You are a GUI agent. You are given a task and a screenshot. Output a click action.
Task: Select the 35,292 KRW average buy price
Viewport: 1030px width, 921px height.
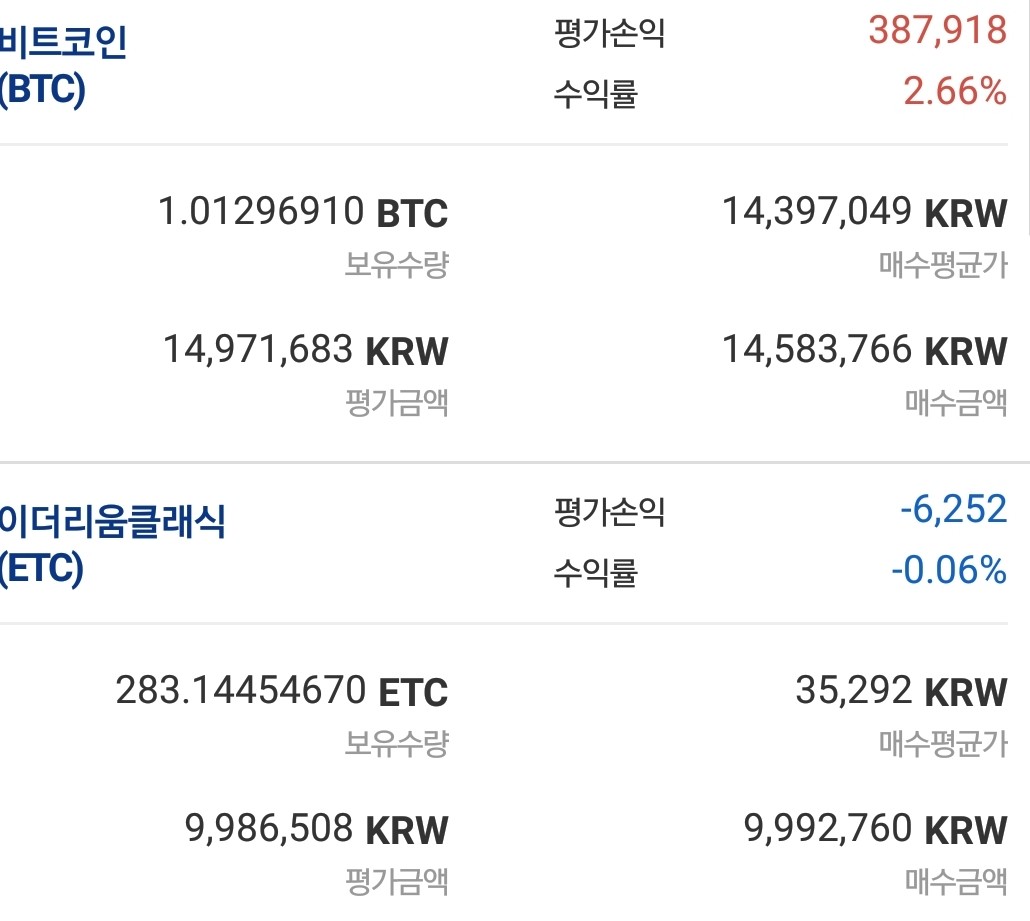click(901, 691)
